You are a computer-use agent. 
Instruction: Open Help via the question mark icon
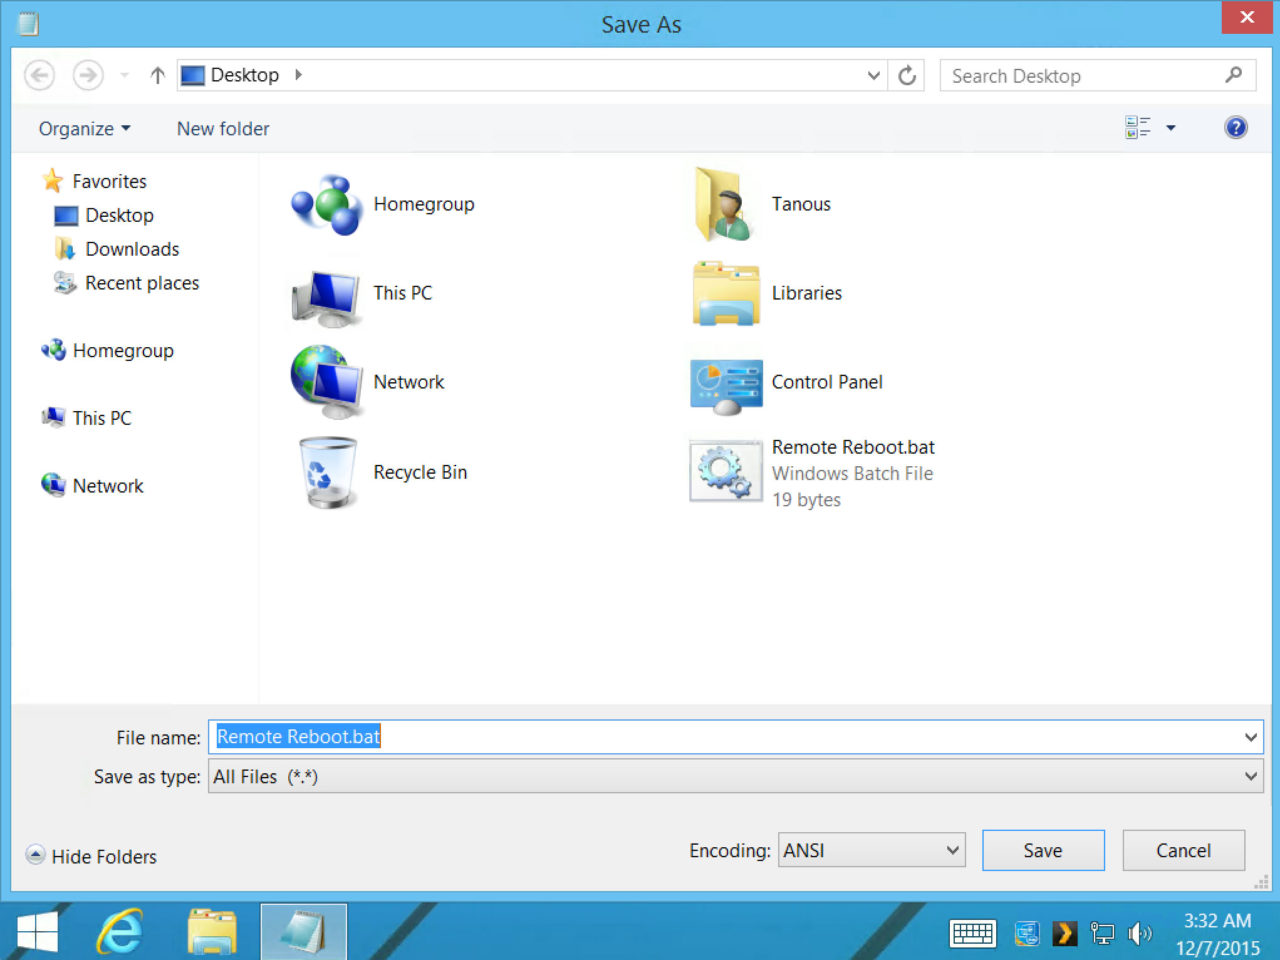click(1236, 127)
